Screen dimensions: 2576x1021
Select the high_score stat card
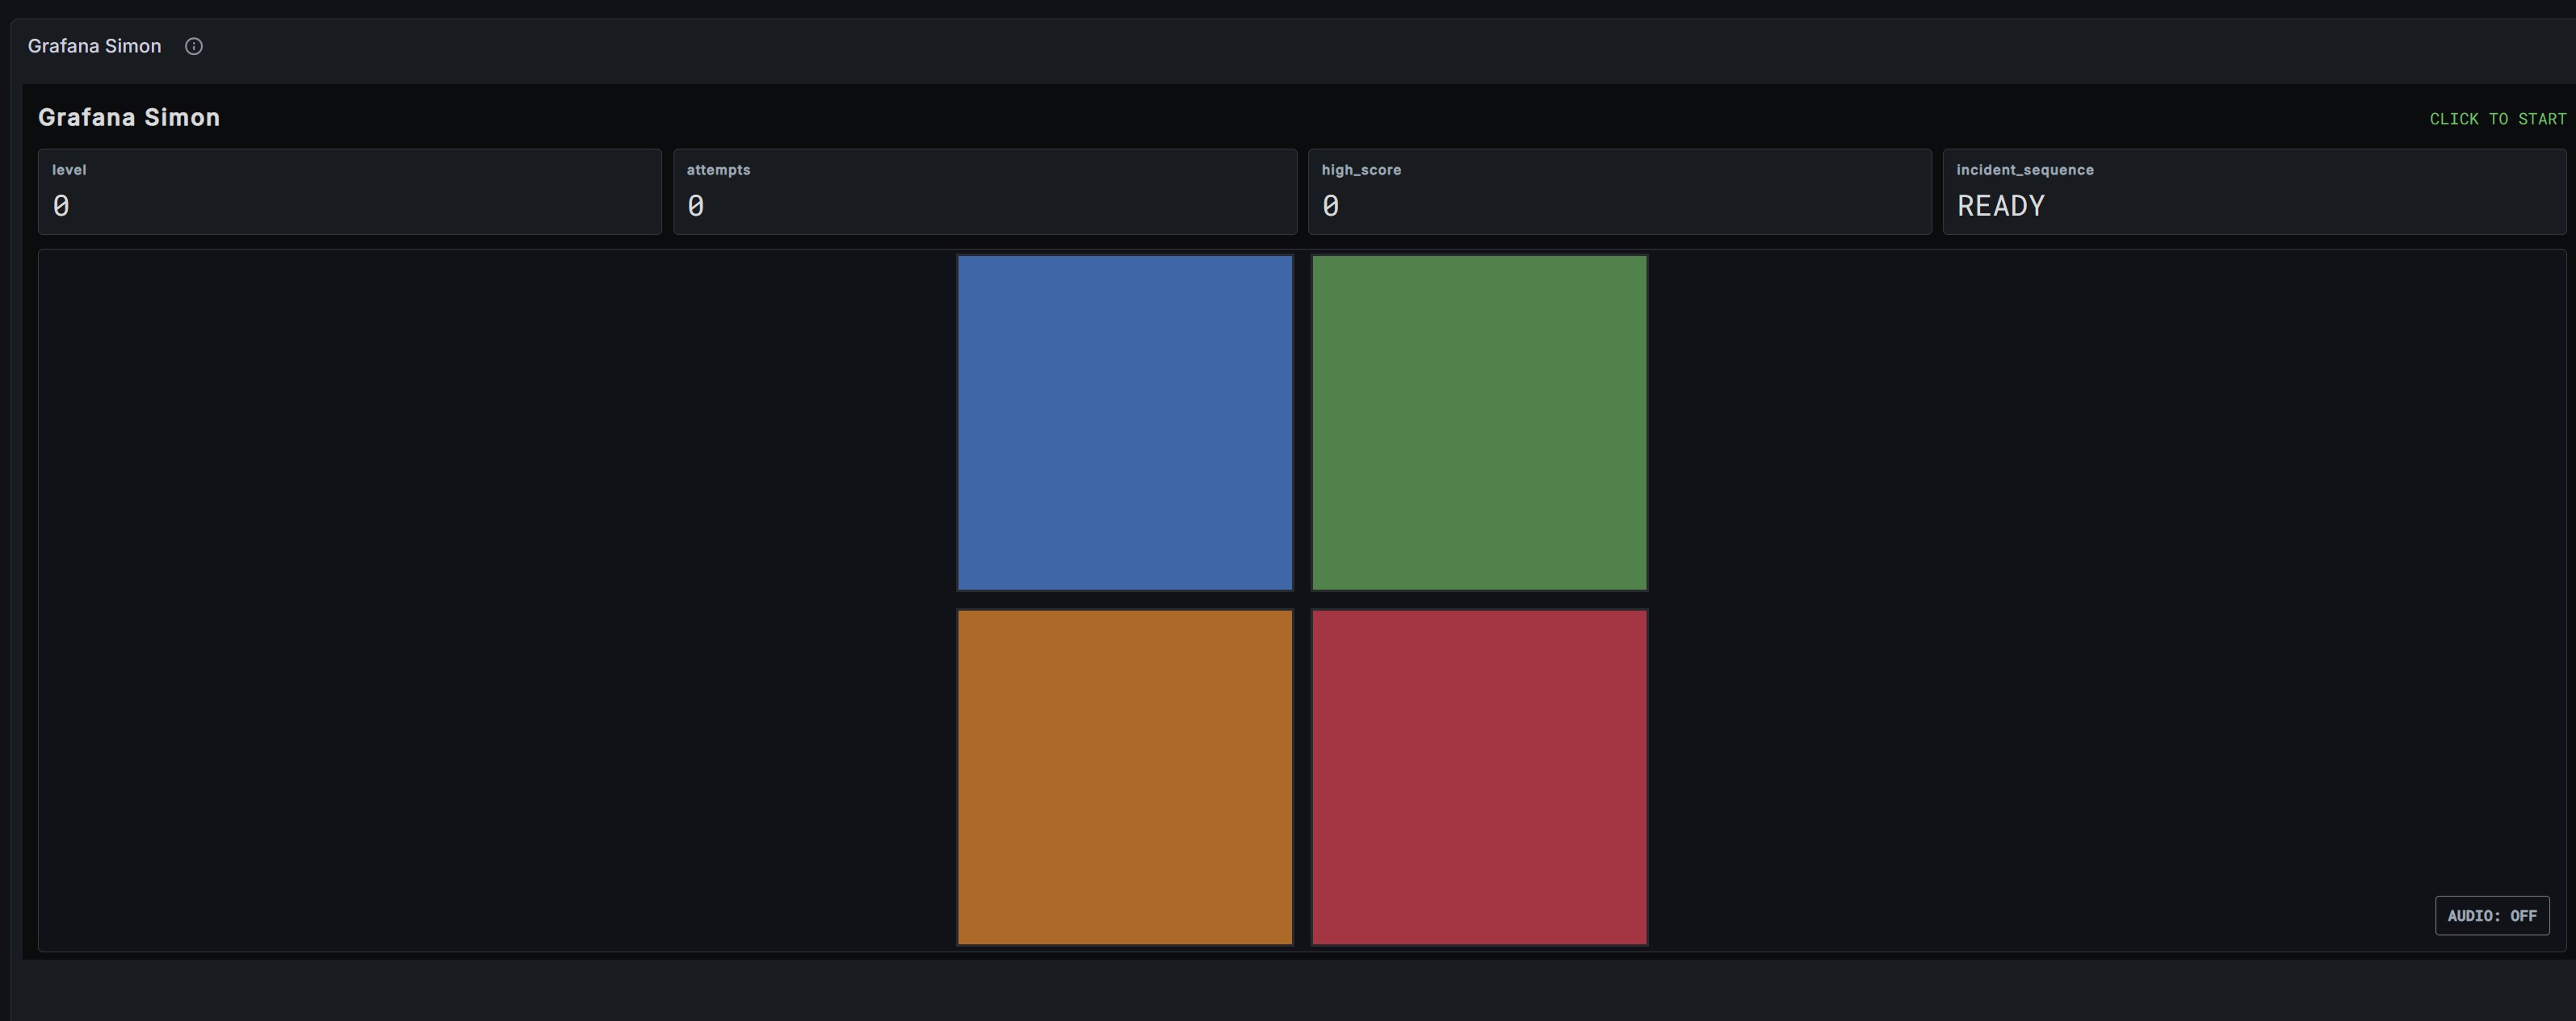point(1619,192)
